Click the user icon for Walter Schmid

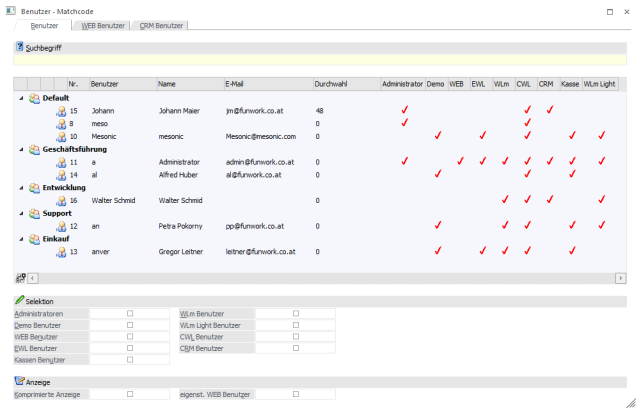60,200
